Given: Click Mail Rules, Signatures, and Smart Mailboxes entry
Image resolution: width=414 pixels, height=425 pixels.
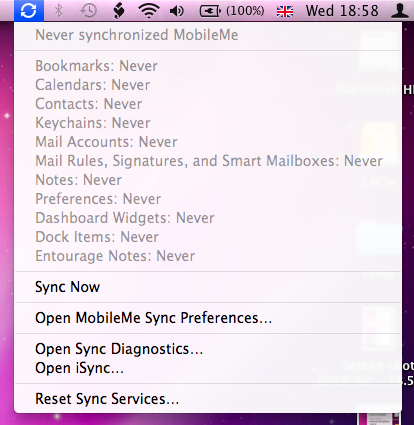Looking at the screenshot, I should [208, 161].
